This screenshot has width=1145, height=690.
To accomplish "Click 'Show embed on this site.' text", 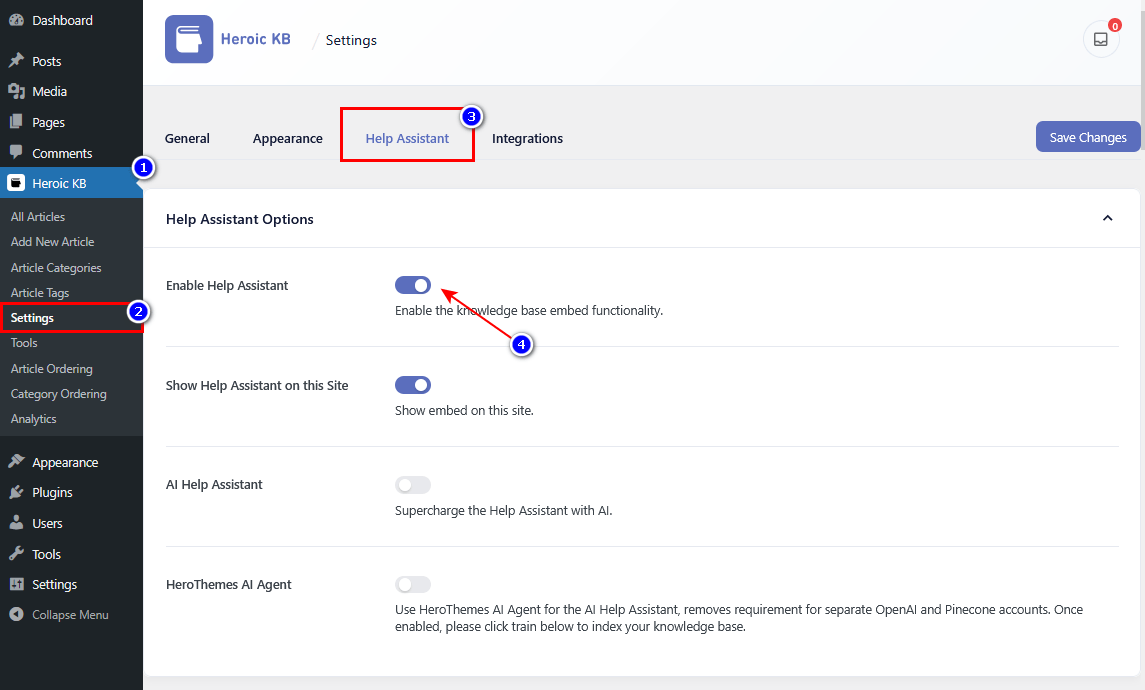I will [464, 410].
